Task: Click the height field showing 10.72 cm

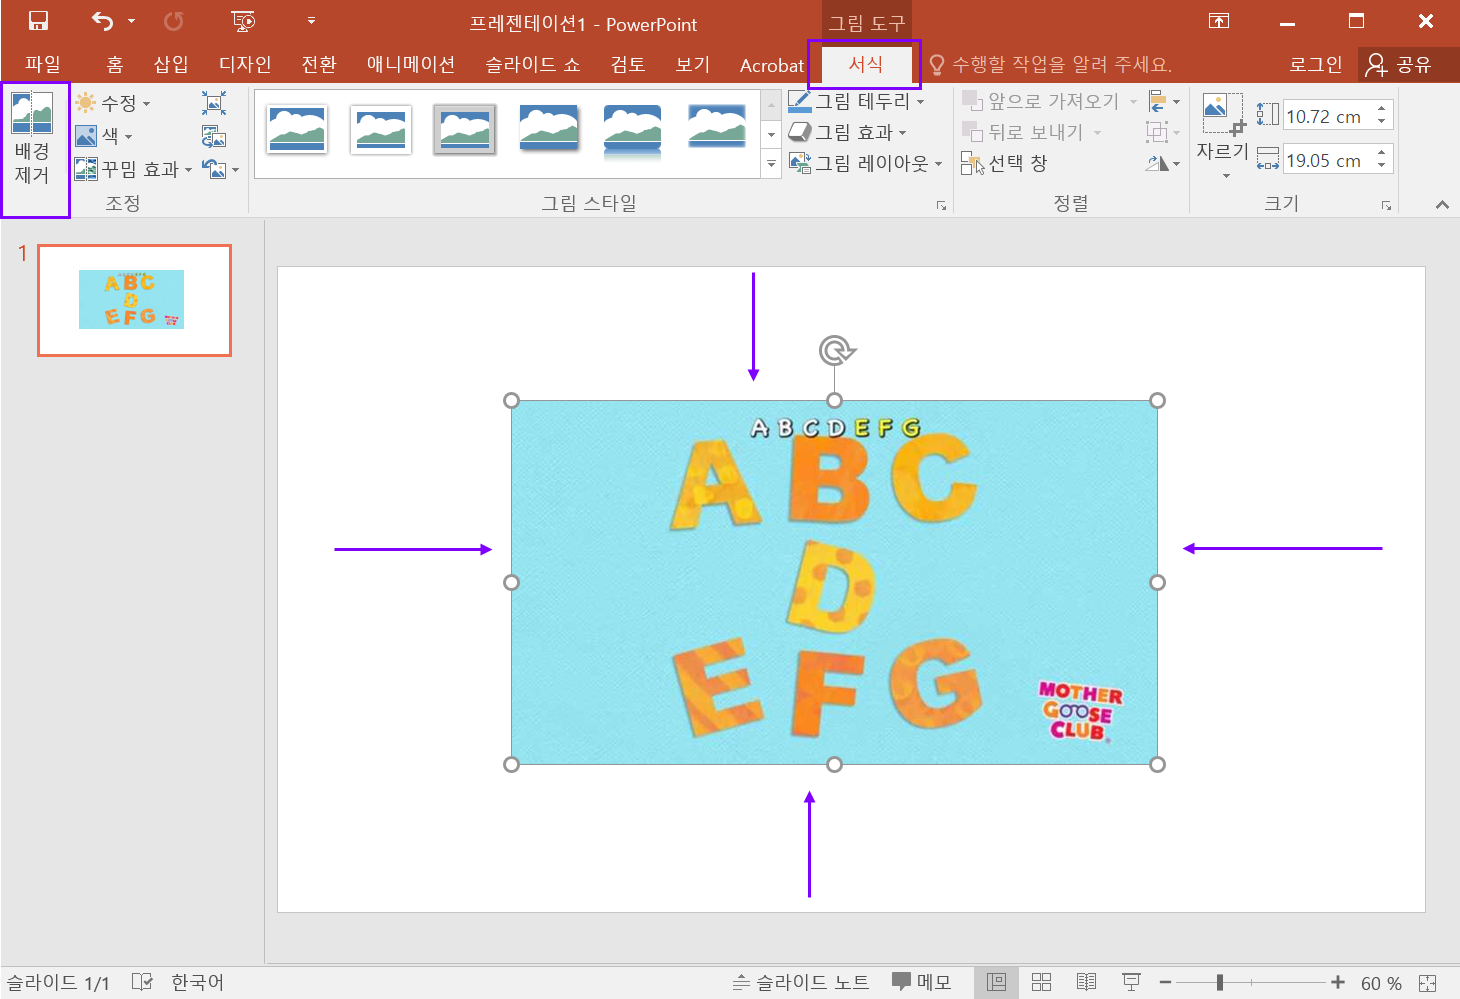Action: tap(1328, 116)
